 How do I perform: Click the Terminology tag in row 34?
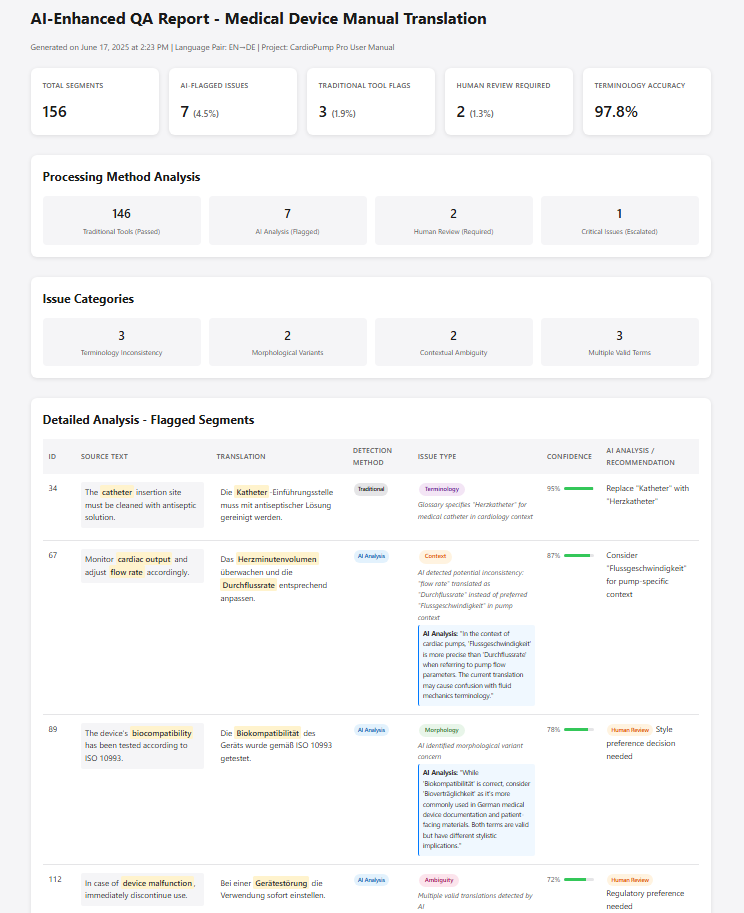click(x=442, y=489)
